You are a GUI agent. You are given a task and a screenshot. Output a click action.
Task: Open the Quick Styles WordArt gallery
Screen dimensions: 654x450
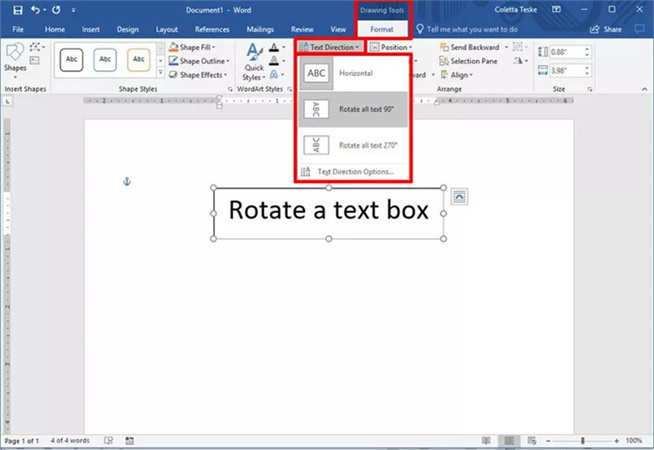[254, 67]
